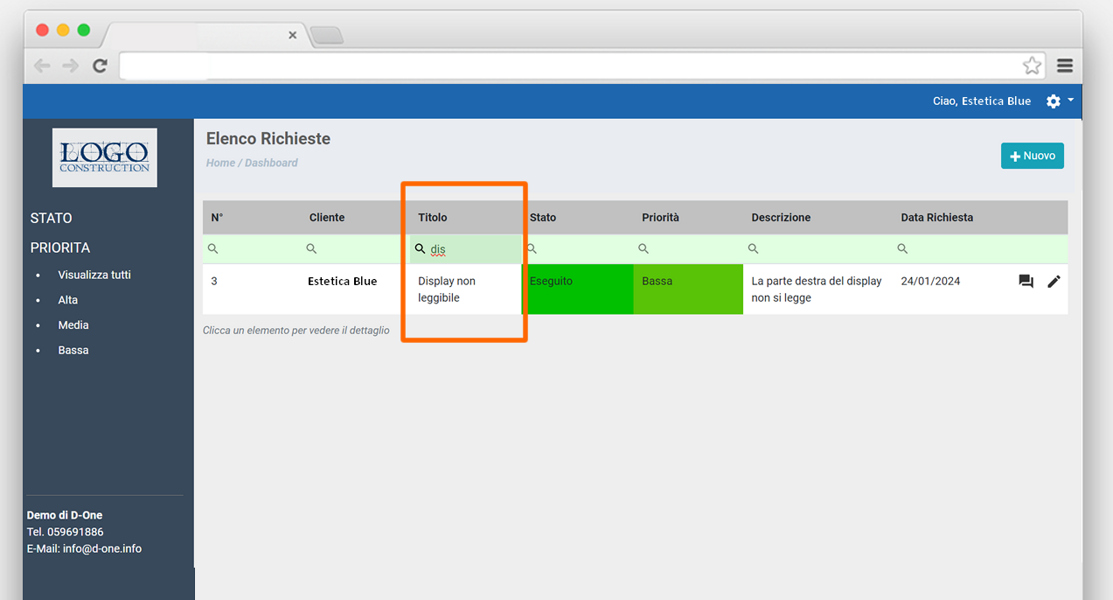Go to Home breadcrumb link
1113x600 pixels.
220,163
